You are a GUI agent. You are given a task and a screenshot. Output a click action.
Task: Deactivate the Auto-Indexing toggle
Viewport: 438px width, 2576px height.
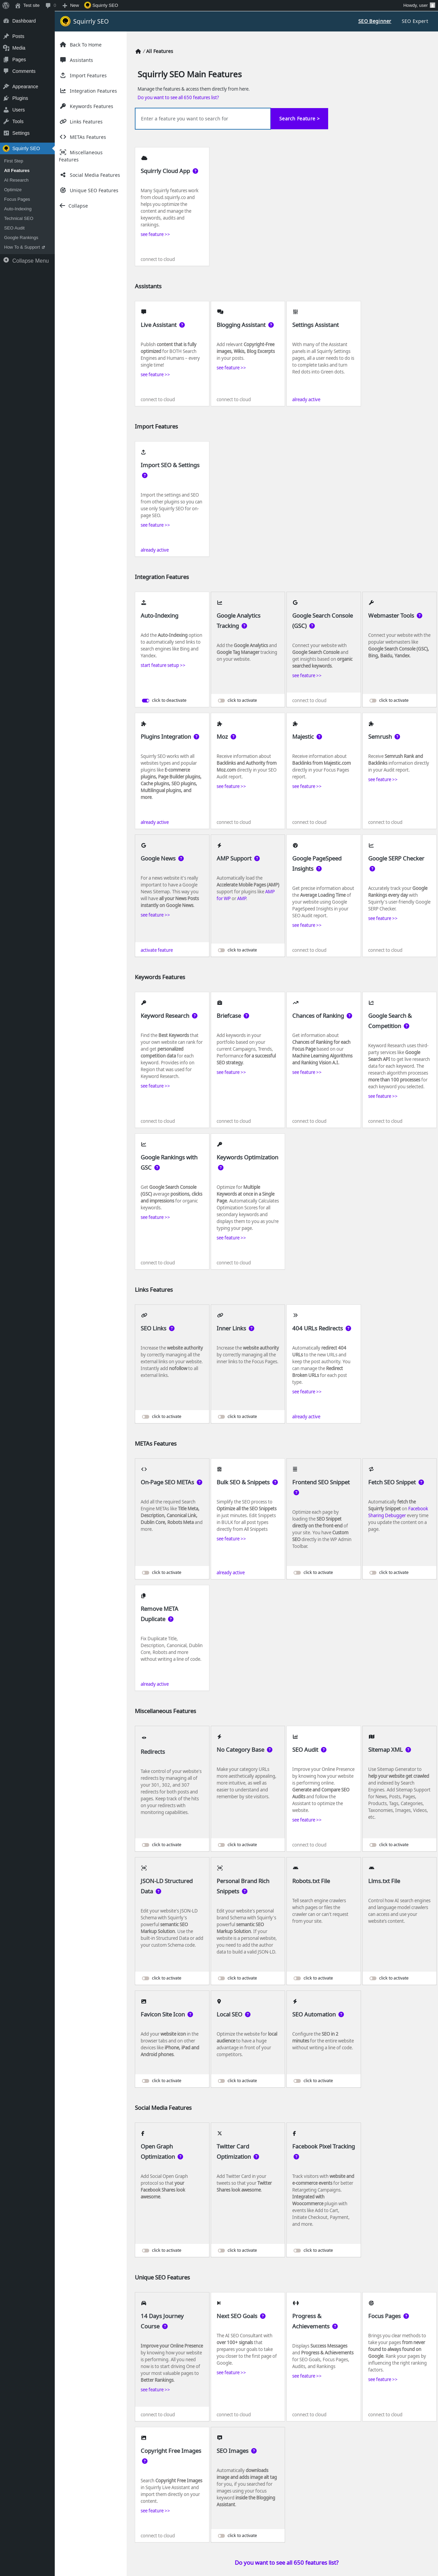click(145, 700)
